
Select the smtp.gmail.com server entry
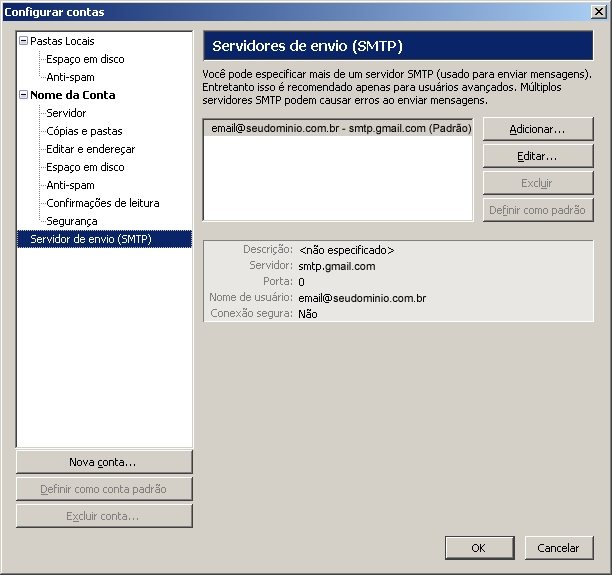pos(336,129)
